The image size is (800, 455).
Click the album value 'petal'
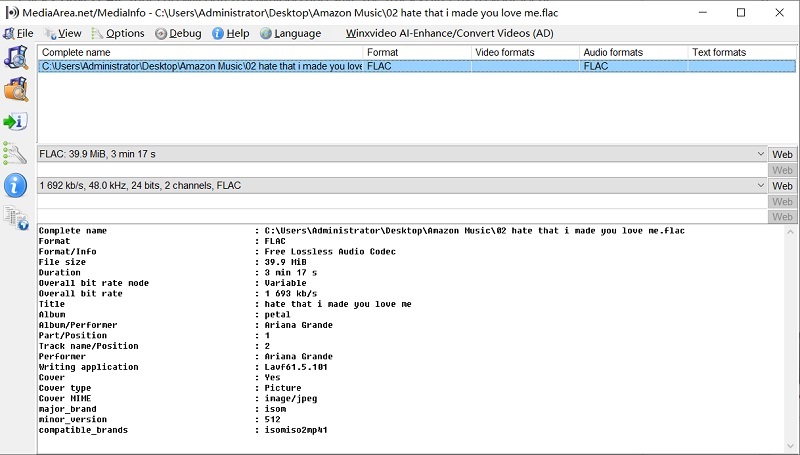pos(277,315)
